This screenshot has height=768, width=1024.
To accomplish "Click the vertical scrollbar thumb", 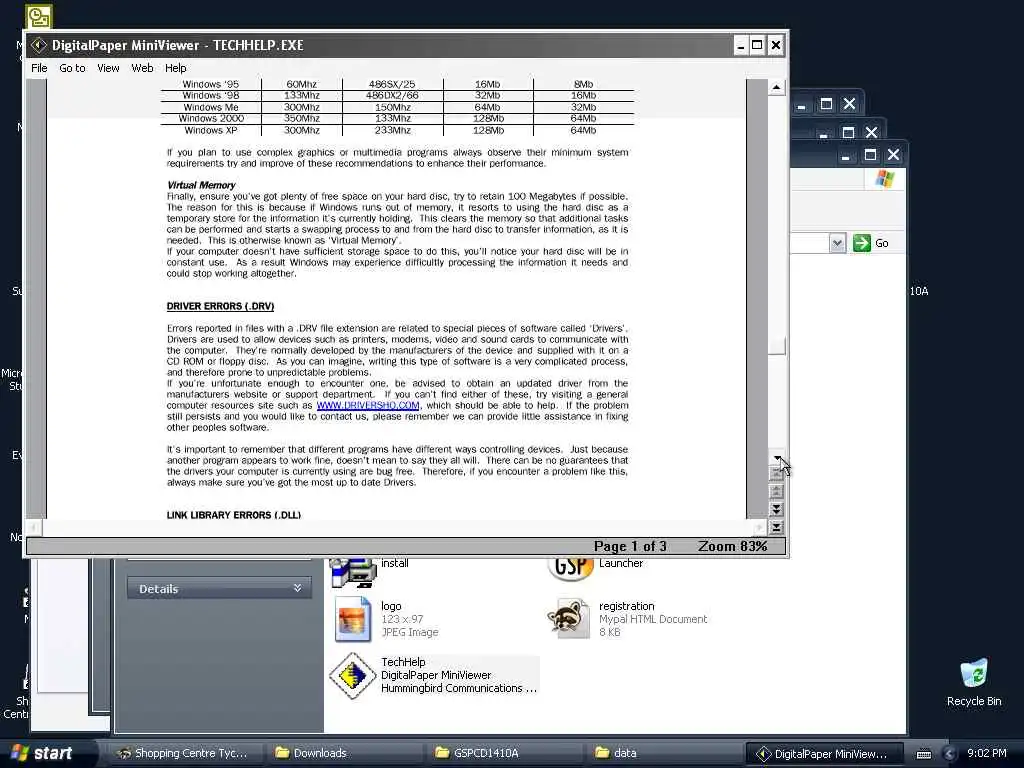I will (776, 345).
